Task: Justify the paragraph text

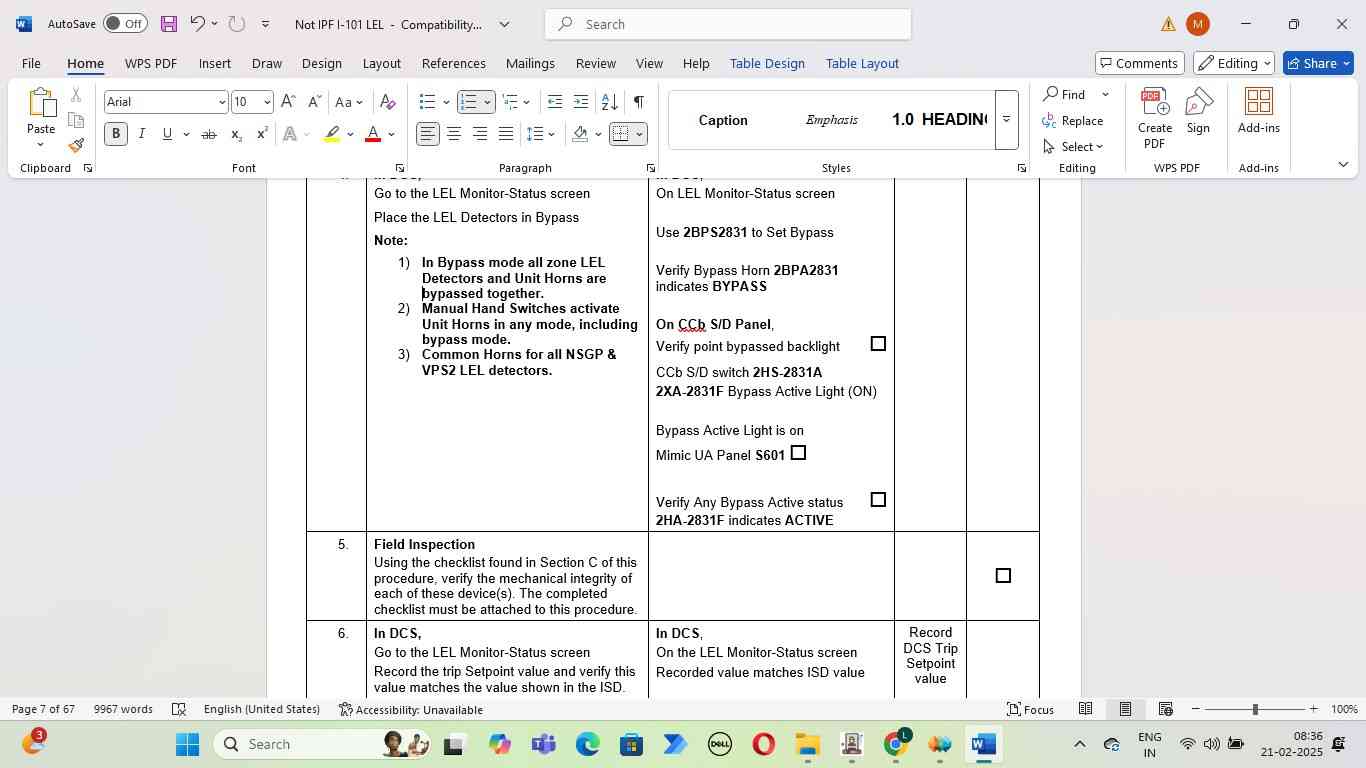Action: 506,134
